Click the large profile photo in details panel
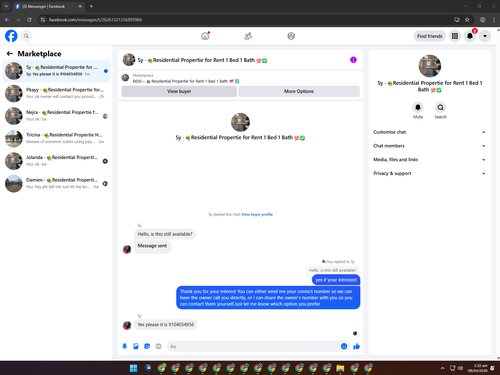 (430, 66)
